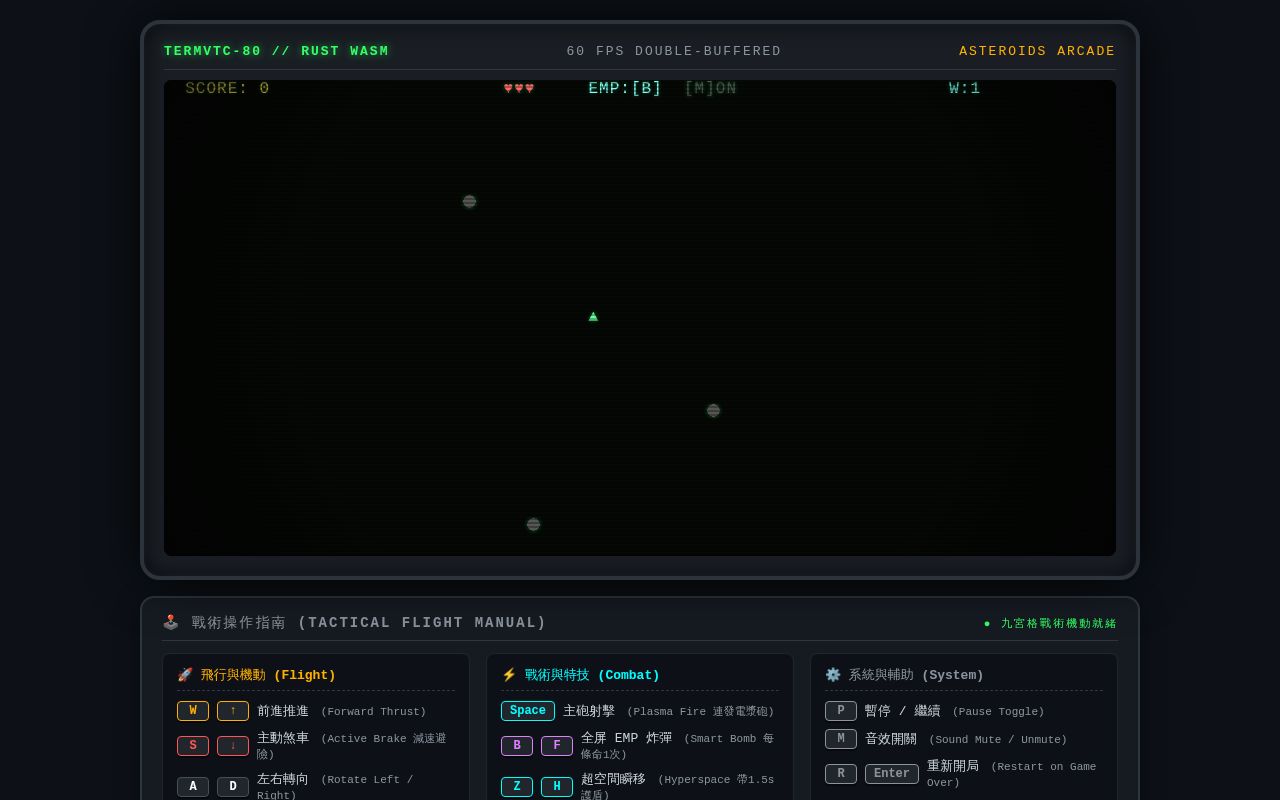Click the D rotate key

pos(233,787)
